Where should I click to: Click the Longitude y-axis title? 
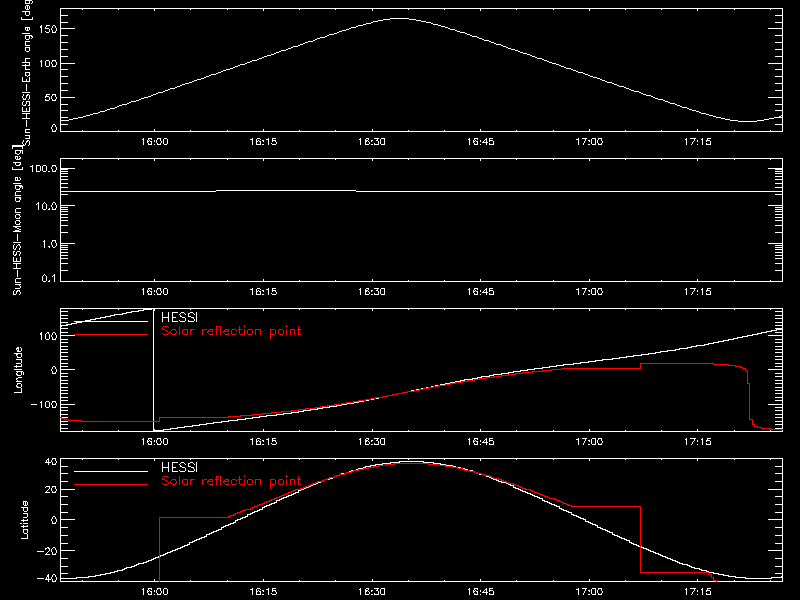[x=18, y=370]
